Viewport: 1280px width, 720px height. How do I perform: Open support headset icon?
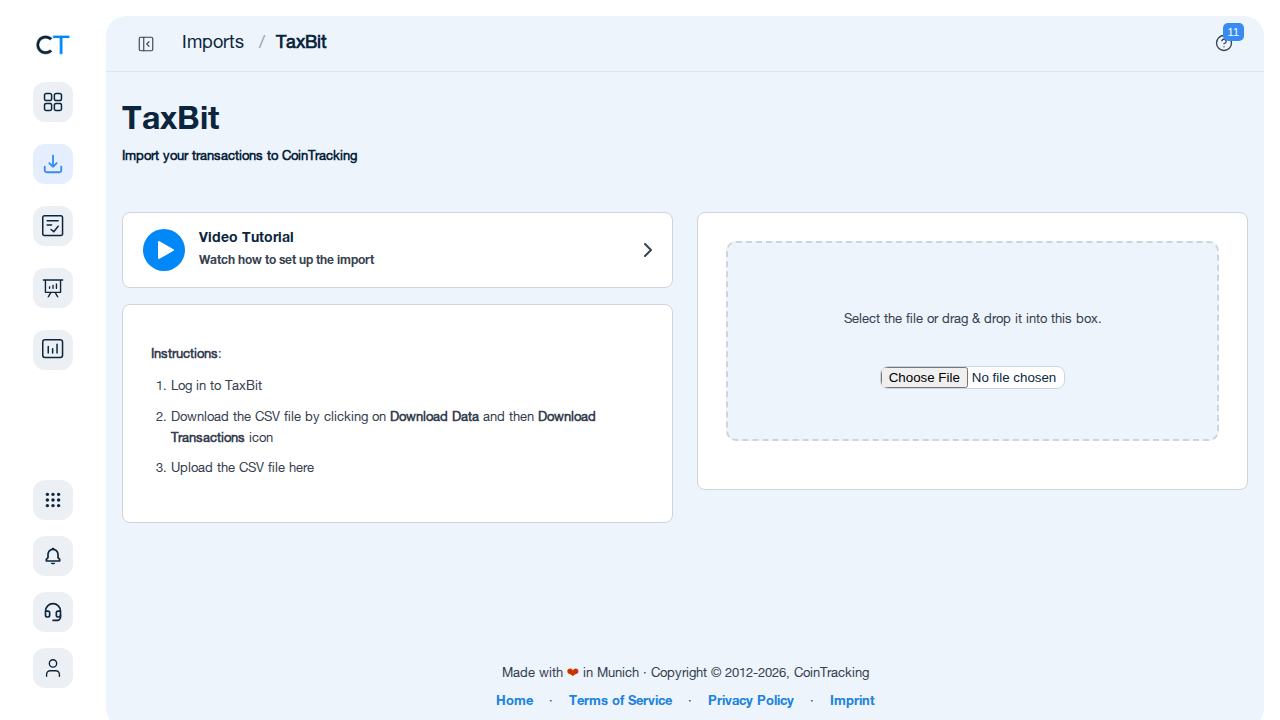[53, 612]
